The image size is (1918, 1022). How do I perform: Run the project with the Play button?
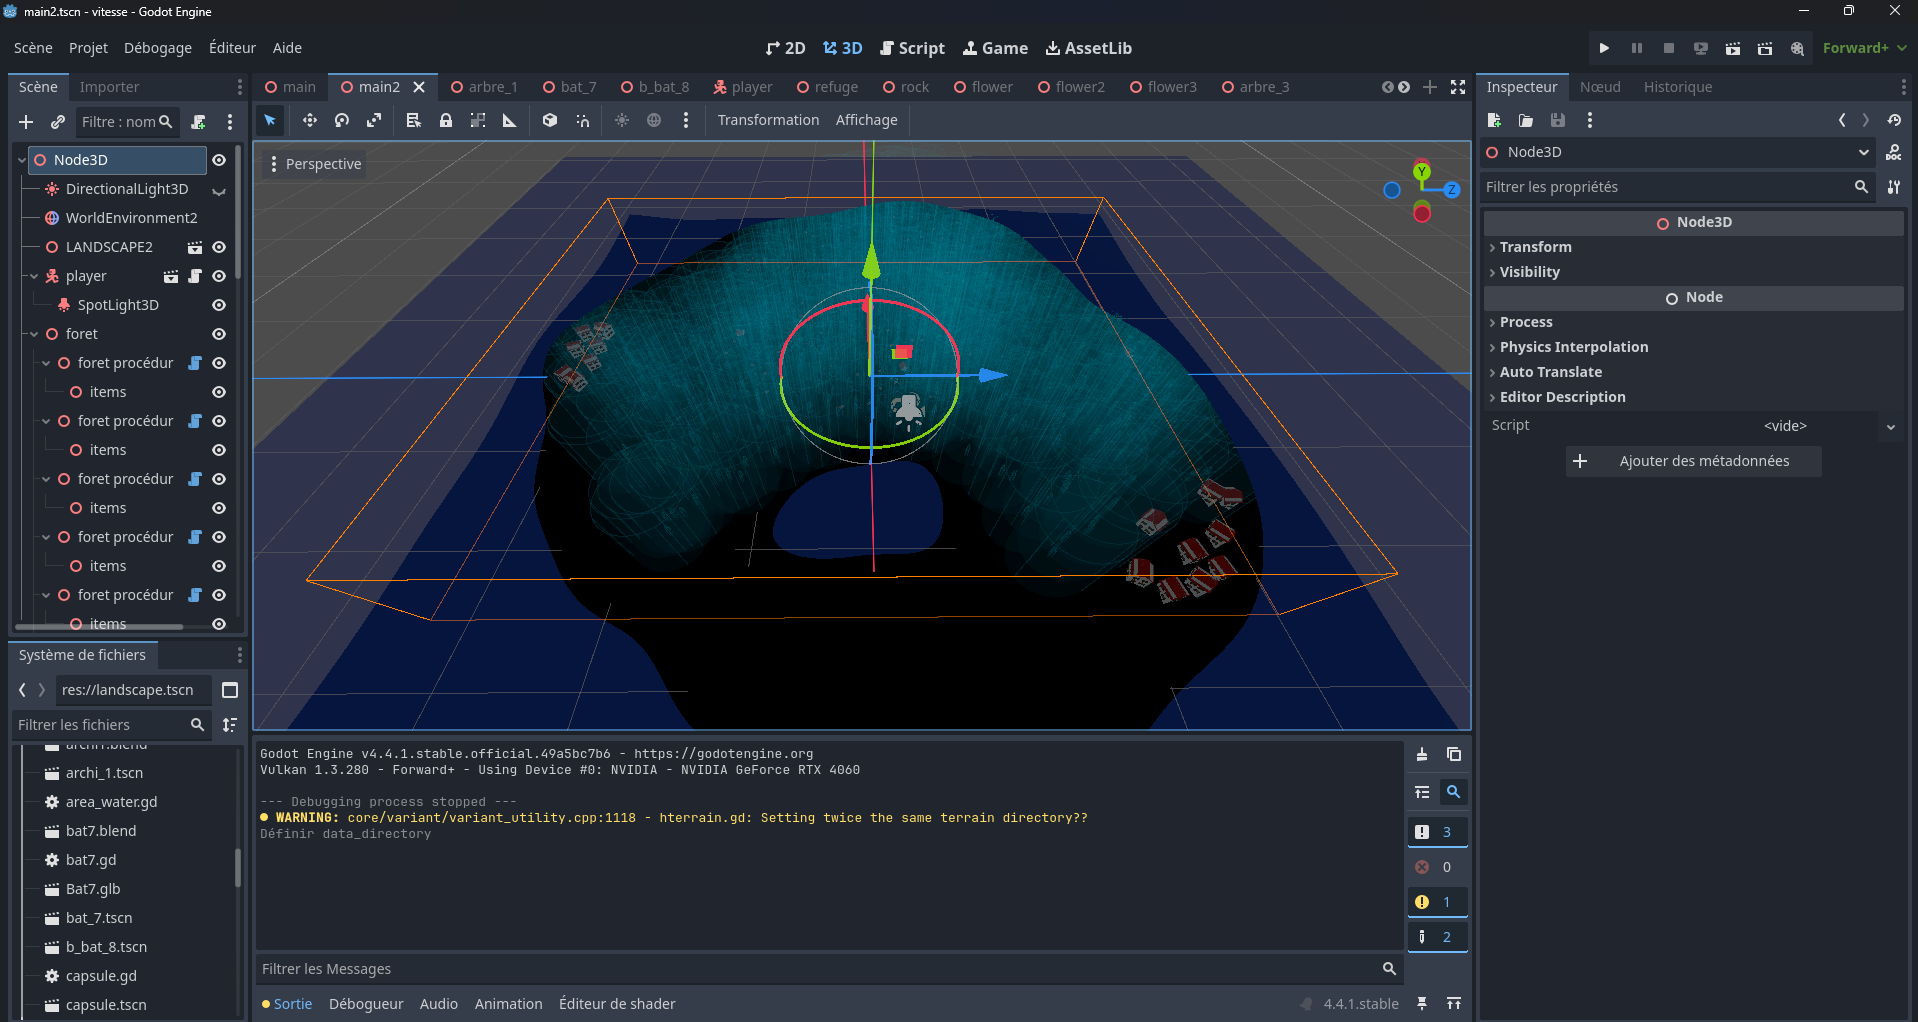(x=1603, y=47)
